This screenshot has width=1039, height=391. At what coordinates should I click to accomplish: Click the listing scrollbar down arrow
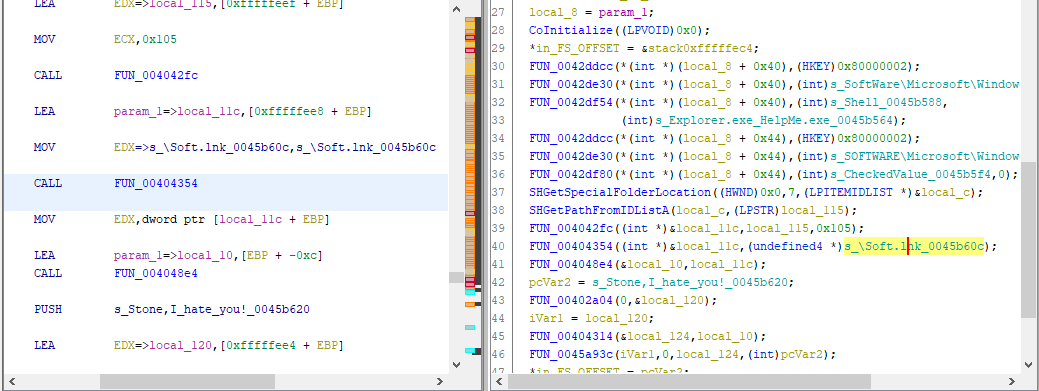click(456, 364)
